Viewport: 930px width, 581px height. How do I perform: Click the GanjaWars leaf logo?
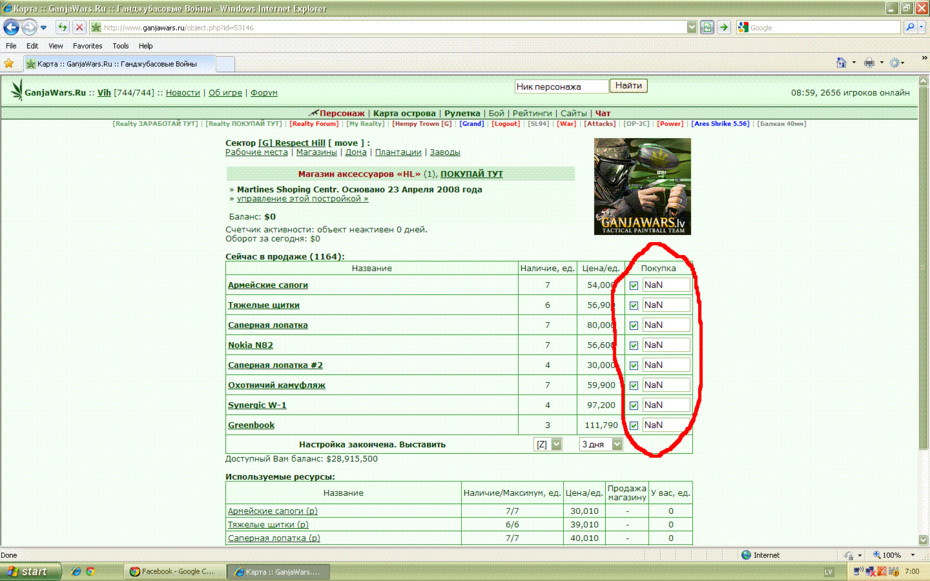pyautogui.click(x=17, y=91)
